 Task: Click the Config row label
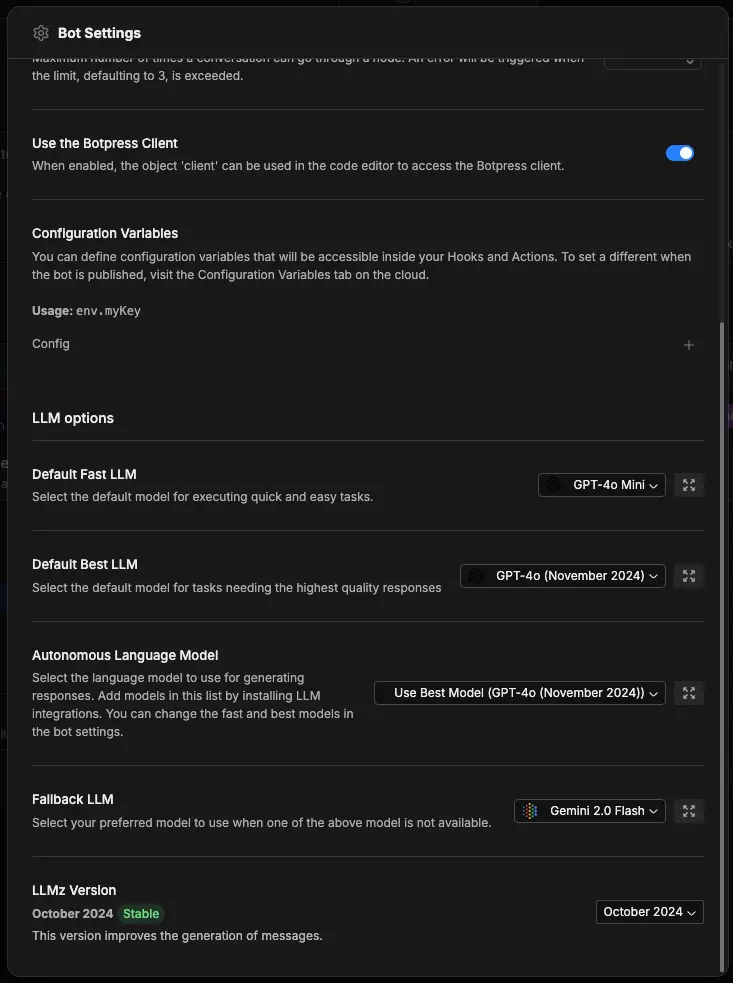click(51, 344)
